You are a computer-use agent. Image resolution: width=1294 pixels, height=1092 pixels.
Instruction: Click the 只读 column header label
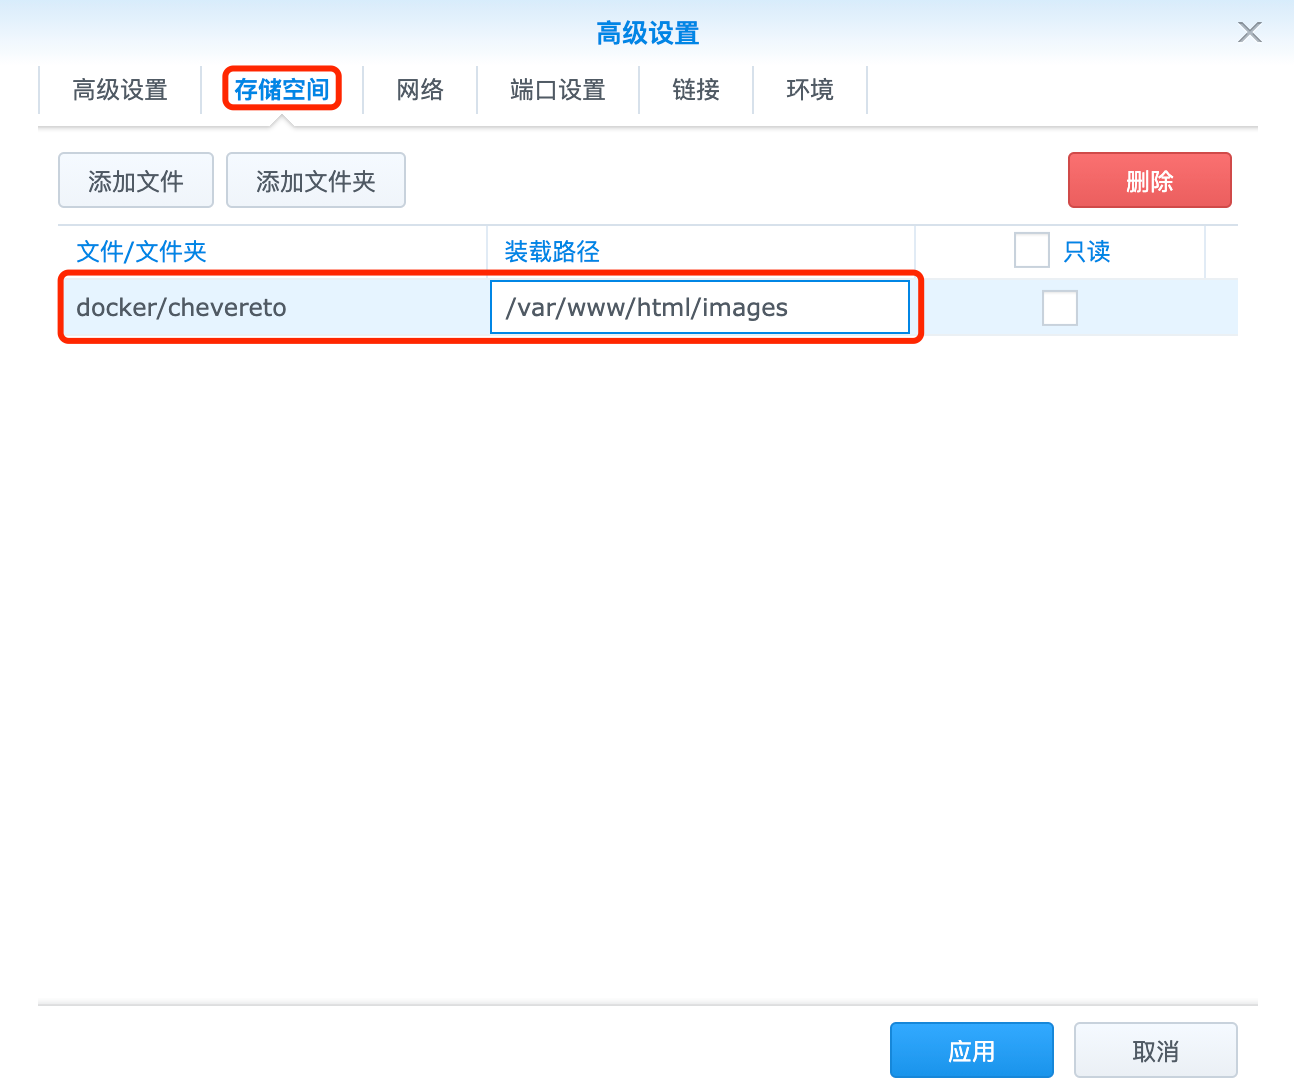click(1087, 251)
